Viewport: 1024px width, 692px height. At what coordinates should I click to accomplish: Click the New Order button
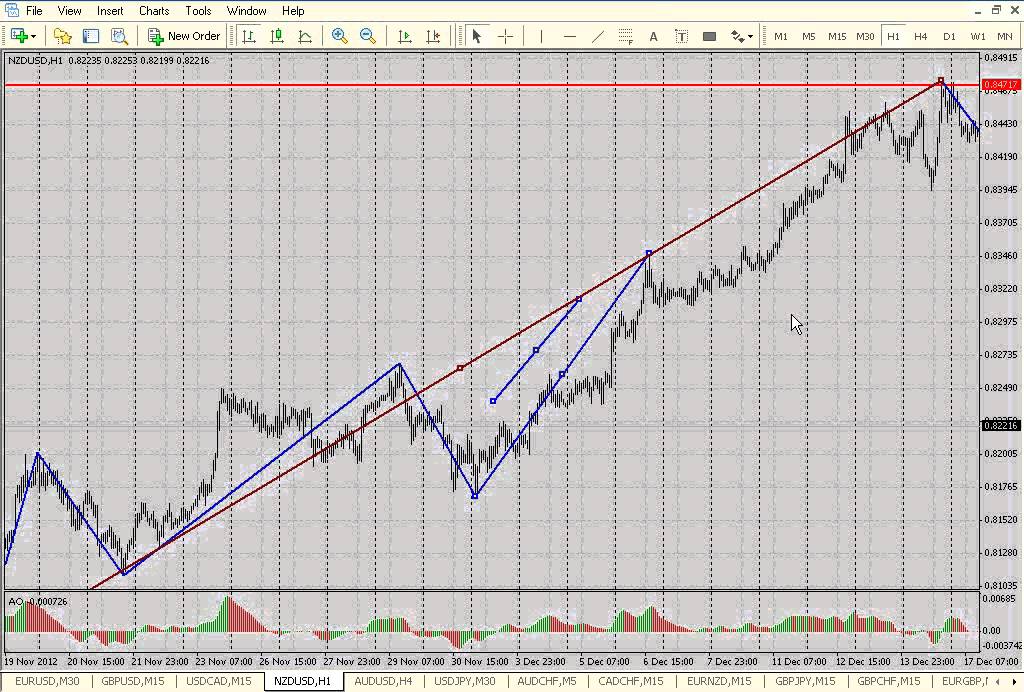click(x=184, y=36)
